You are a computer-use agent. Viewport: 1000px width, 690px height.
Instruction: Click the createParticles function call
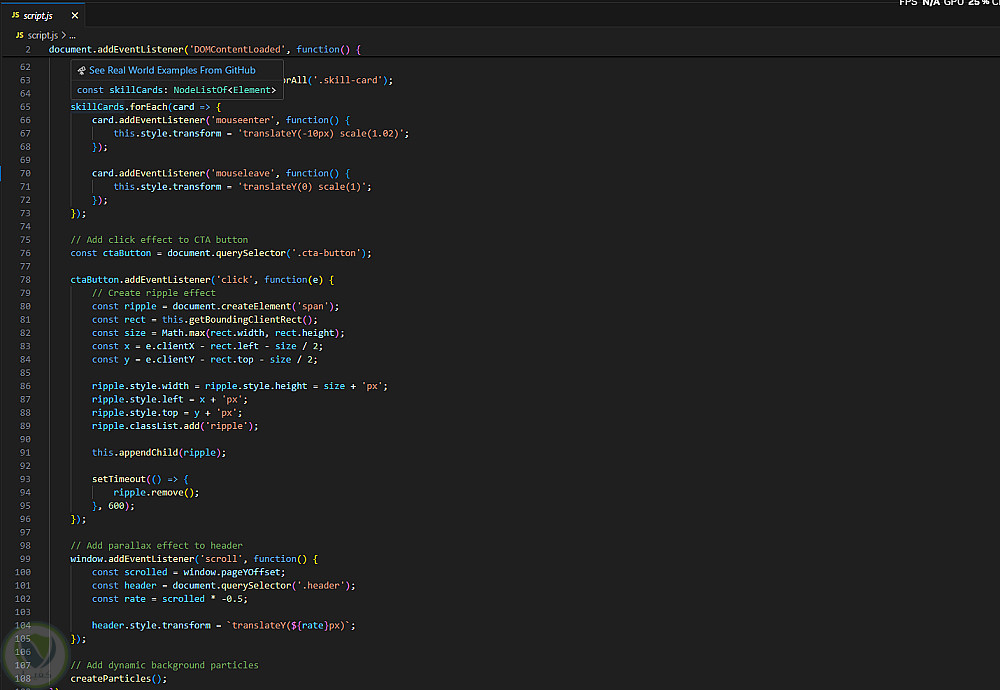pos(112,678)
